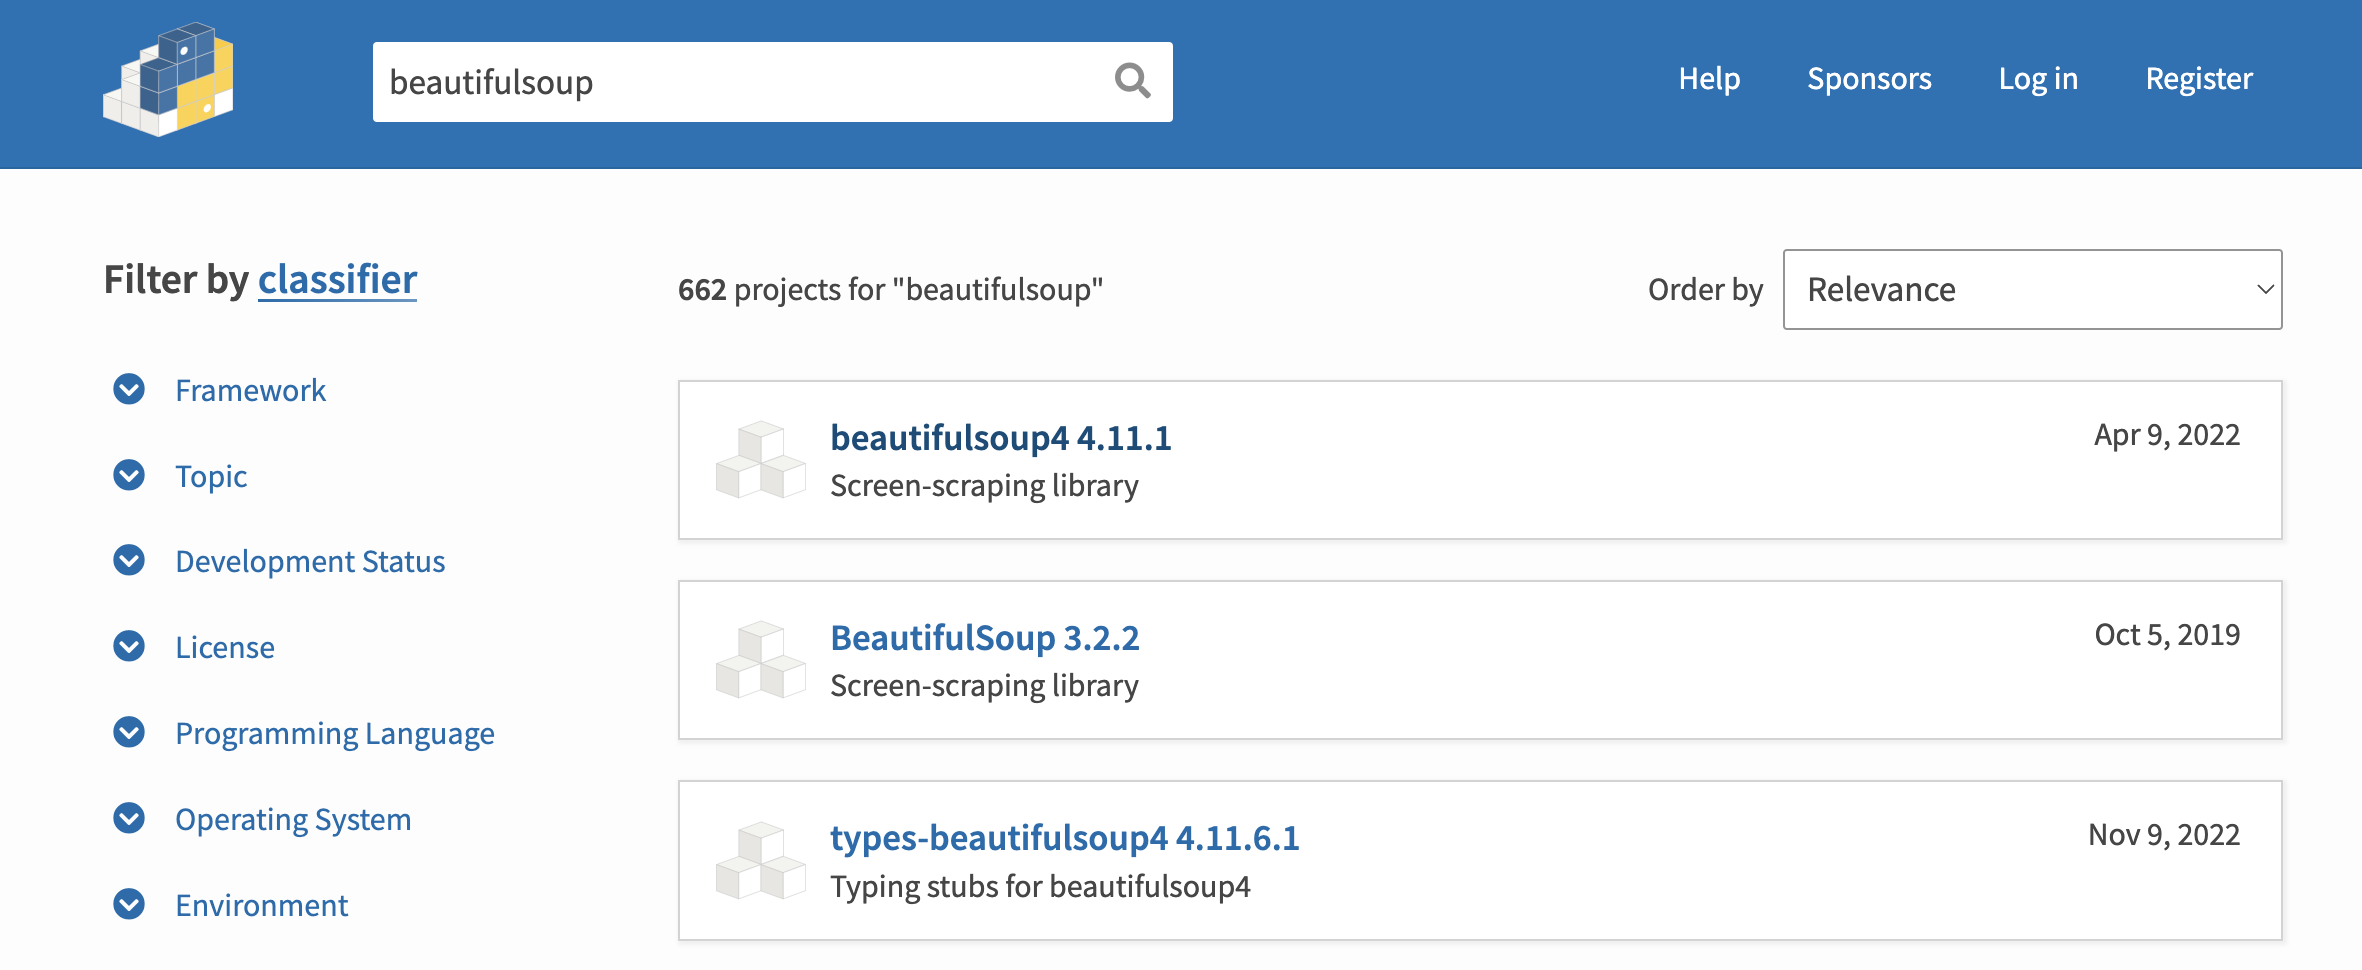Expand the Environment filter chevron

point(129,904)
